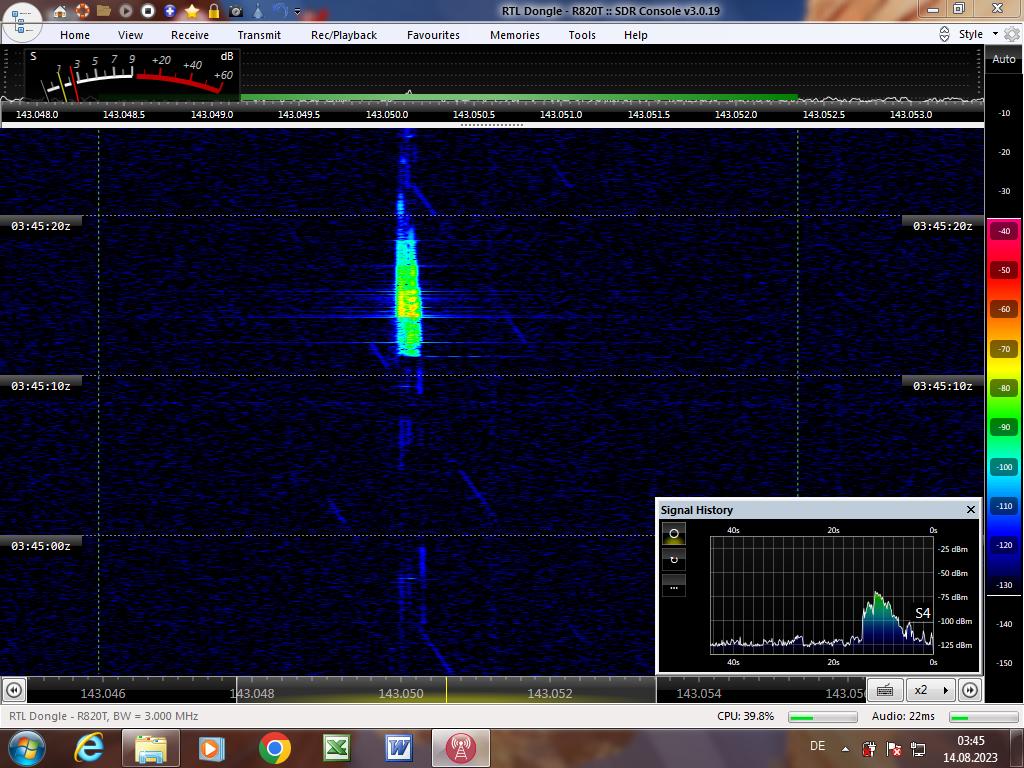This screenshot has height=768, width=1024.
Task: Open the Transmit ribbon tab
Action: pyautogui.click(x=259, y=35)
